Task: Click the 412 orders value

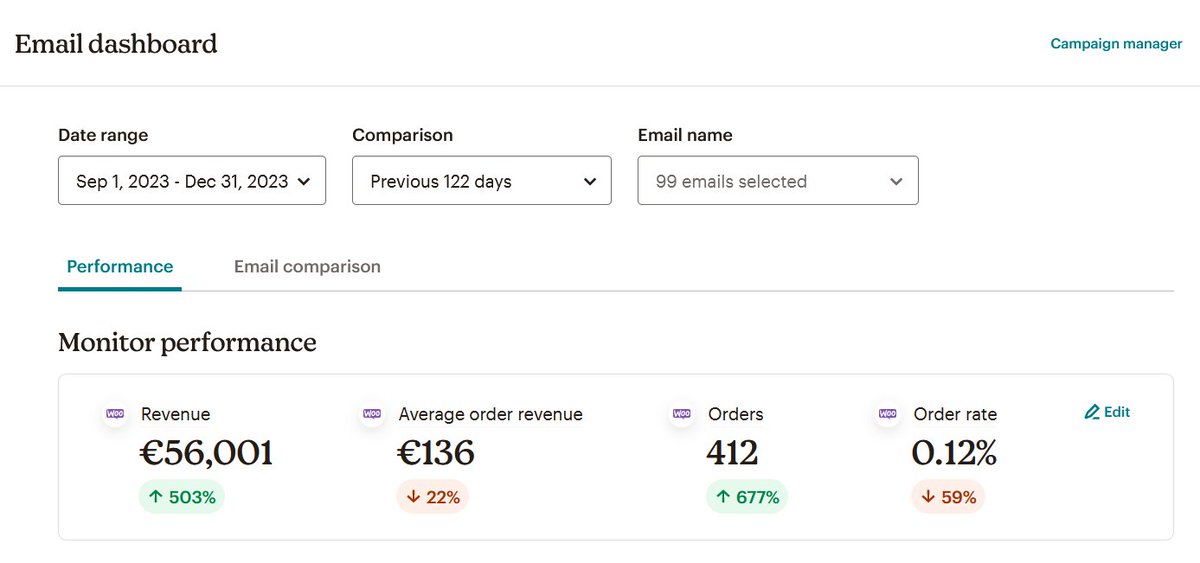Action: click(x=732, y=453)
